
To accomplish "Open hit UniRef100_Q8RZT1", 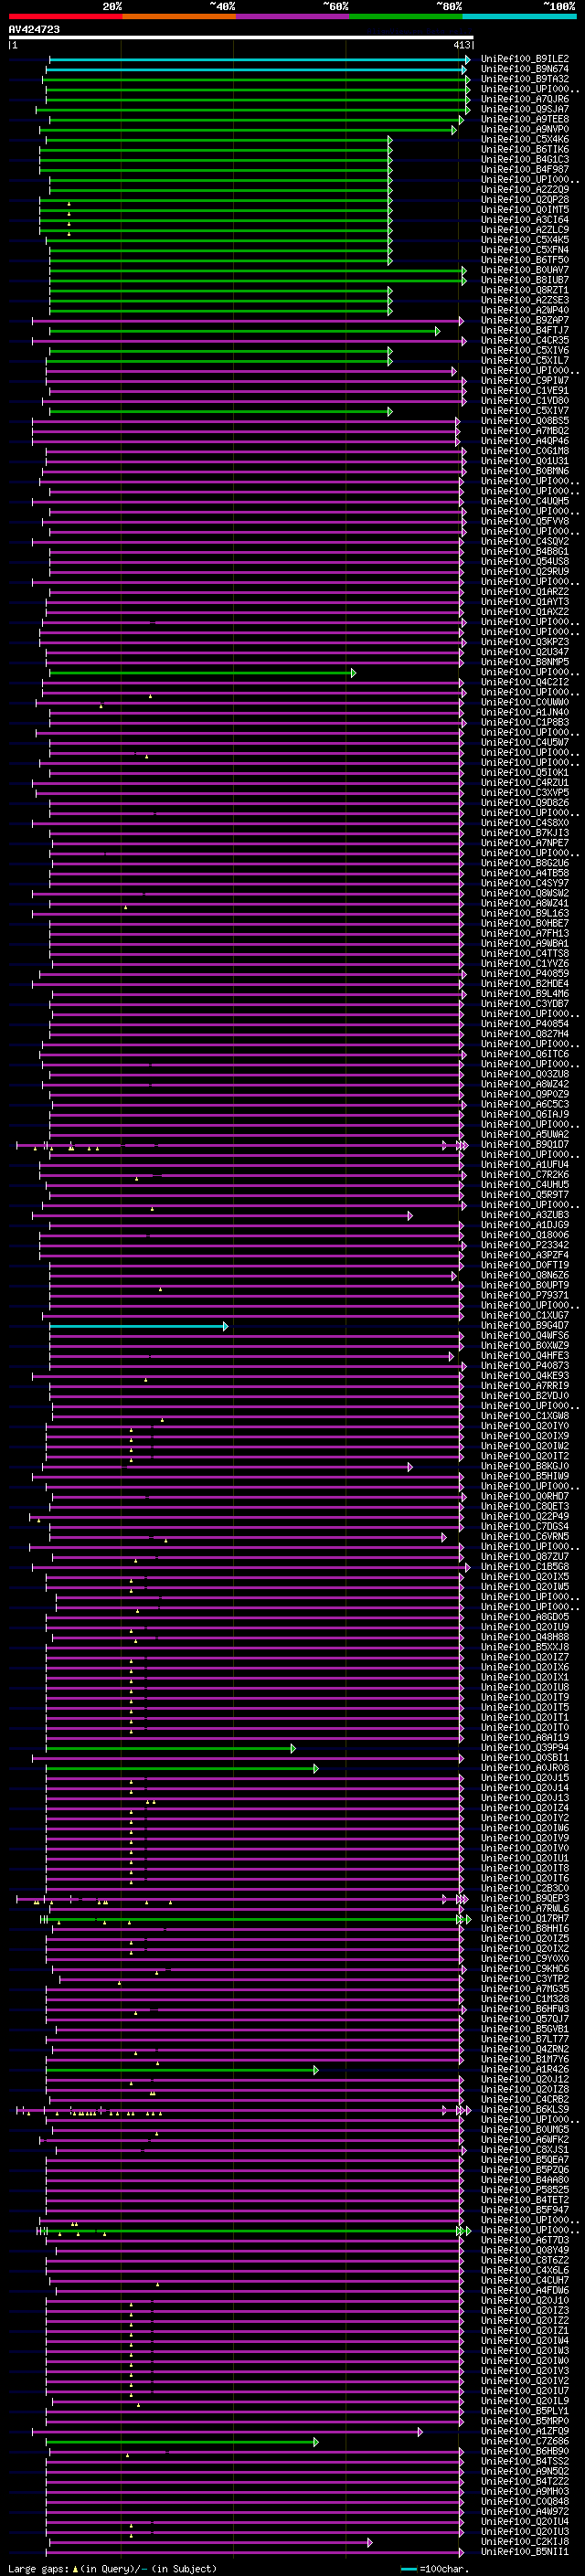I will pos(524,291).
